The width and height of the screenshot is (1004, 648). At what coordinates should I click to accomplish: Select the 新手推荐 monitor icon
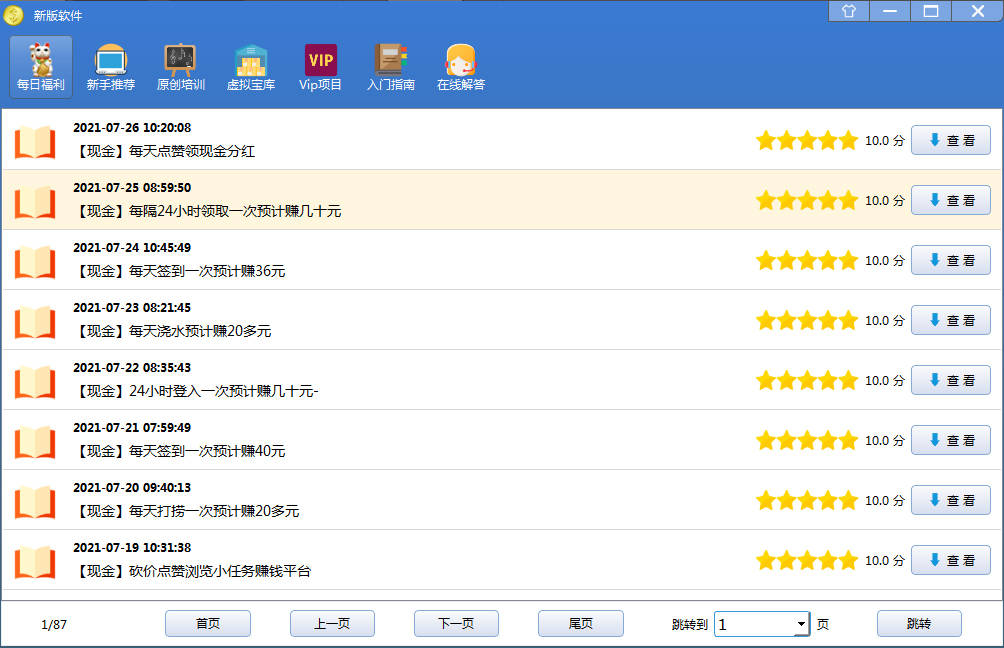pyautogui.click(x=110, y=67)
